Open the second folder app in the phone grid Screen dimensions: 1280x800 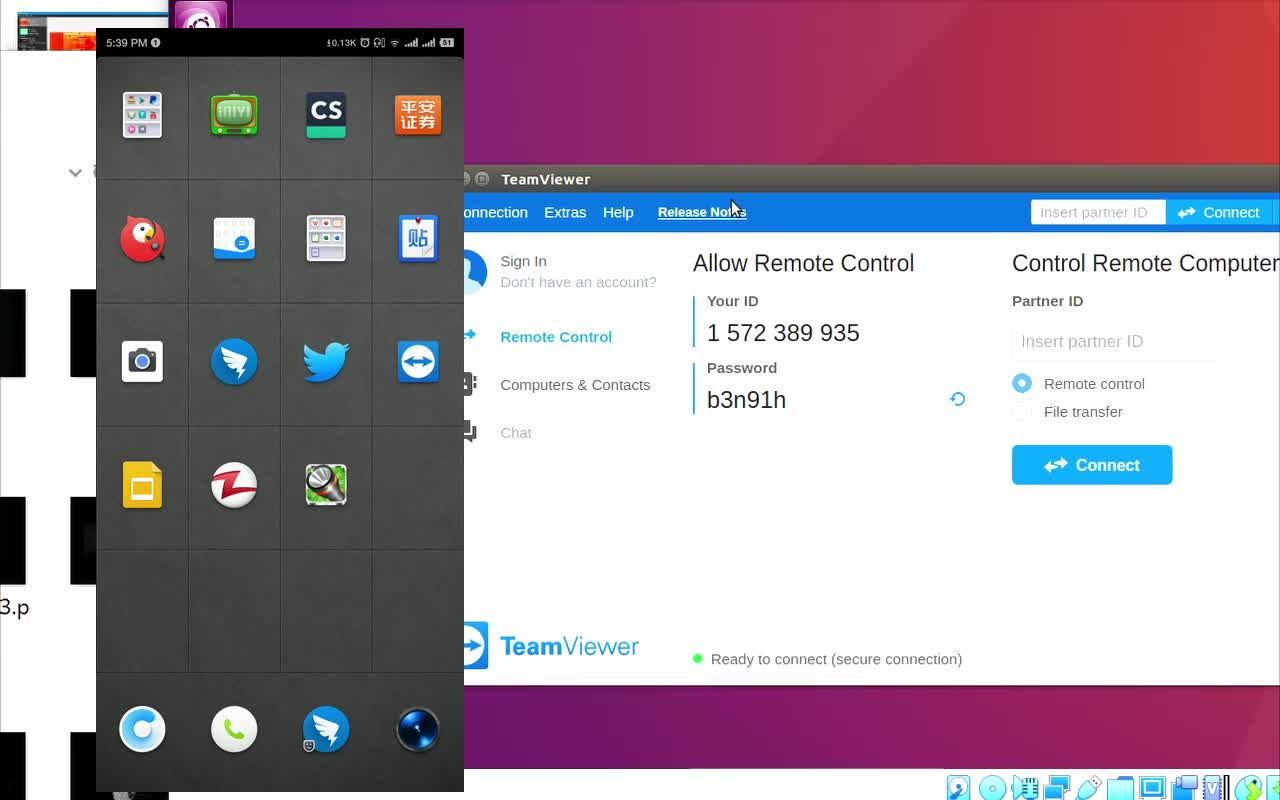326,239
